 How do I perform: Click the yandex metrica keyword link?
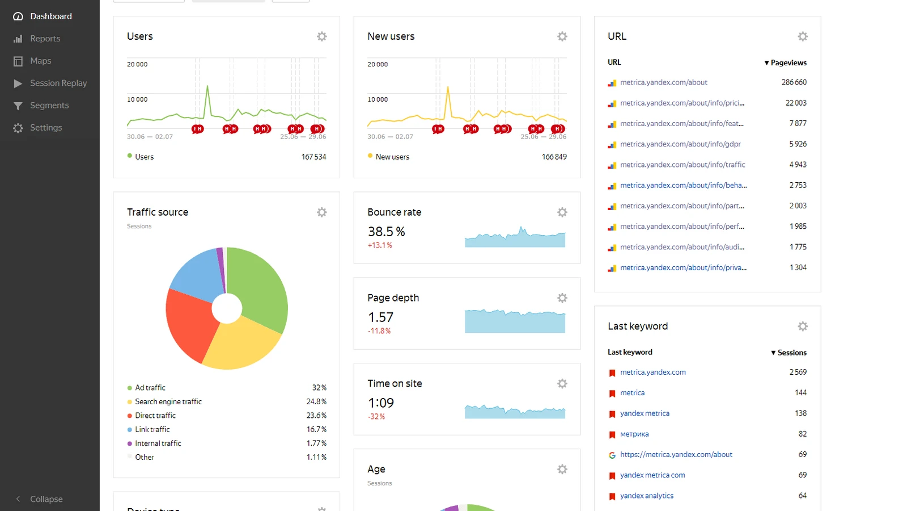pyautogui.click(x=645, y=414)
